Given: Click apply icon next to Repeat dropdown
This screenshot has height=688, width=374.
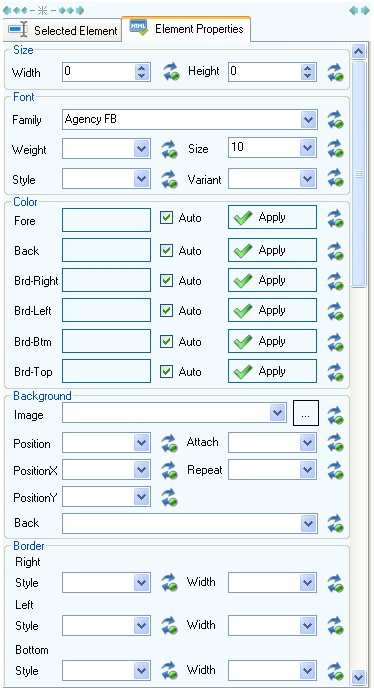Looking at the screenshot, I should [335, 470].
